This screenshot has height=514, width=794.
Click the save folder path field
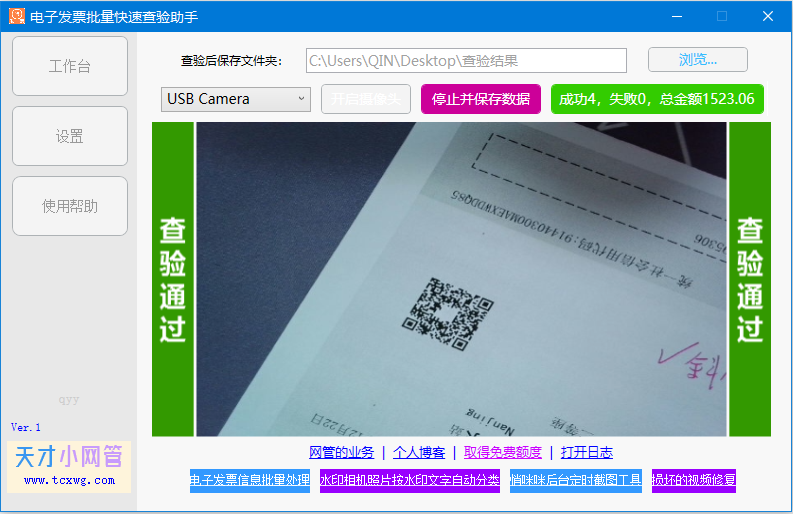[x=466, y=61]
